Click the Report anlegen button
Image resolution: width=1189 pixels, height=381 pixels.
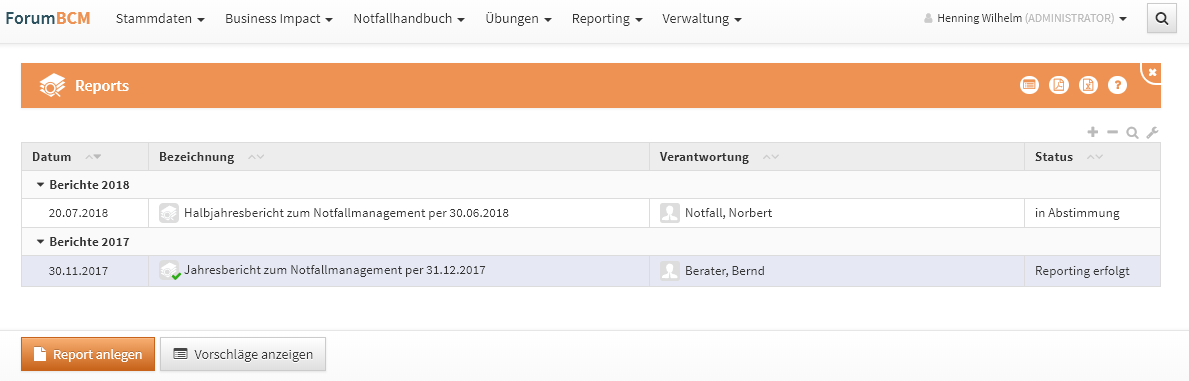(88, 354)
